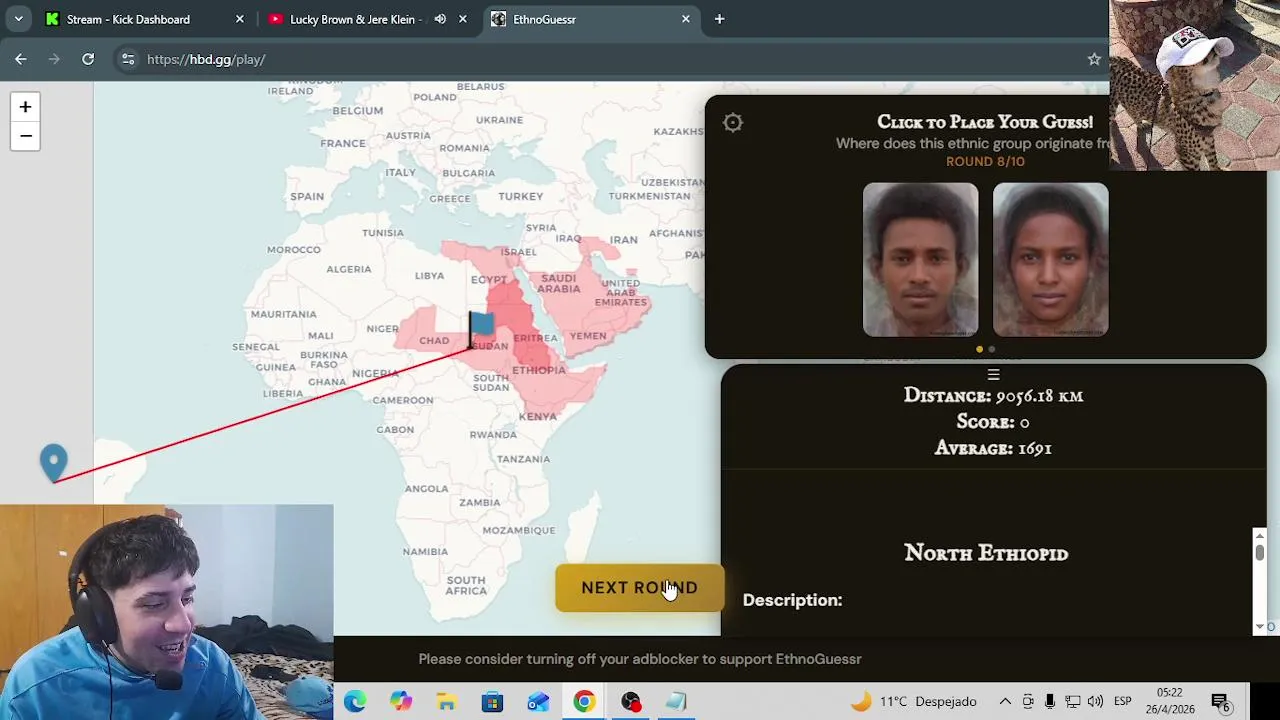Select the second carousel dot under photos

(x=992, y=349)
